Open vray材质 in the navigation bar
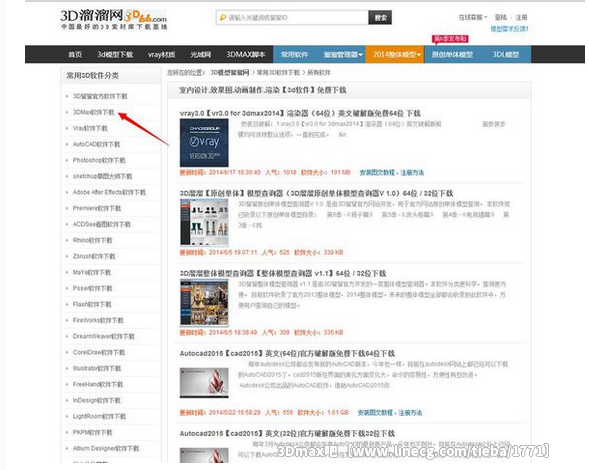 [161, 54]
